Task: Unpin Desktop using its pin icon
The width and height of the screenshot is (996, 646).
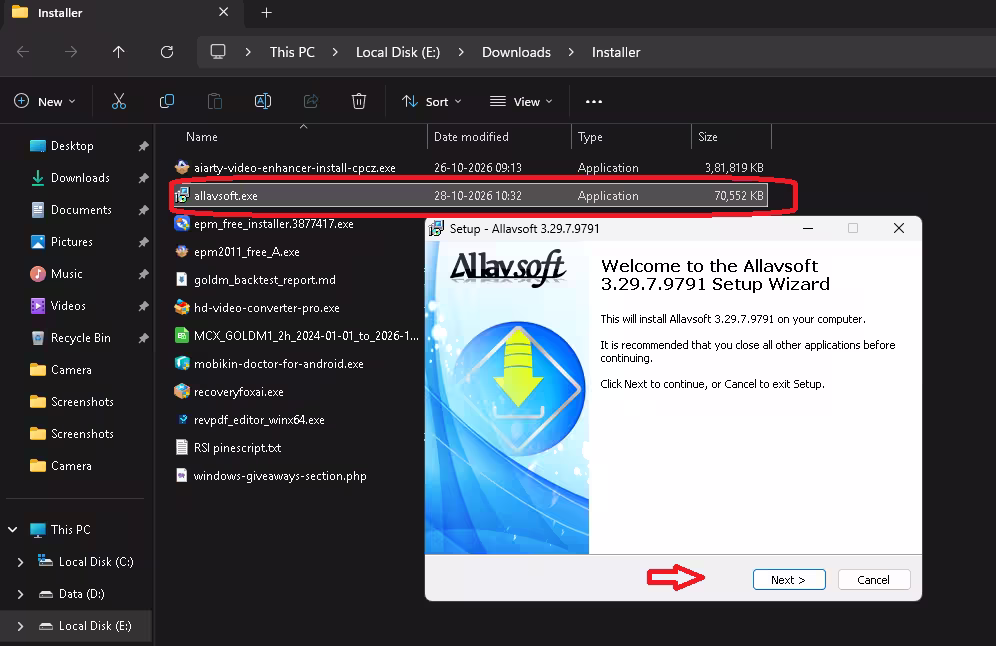Action: 144,146
